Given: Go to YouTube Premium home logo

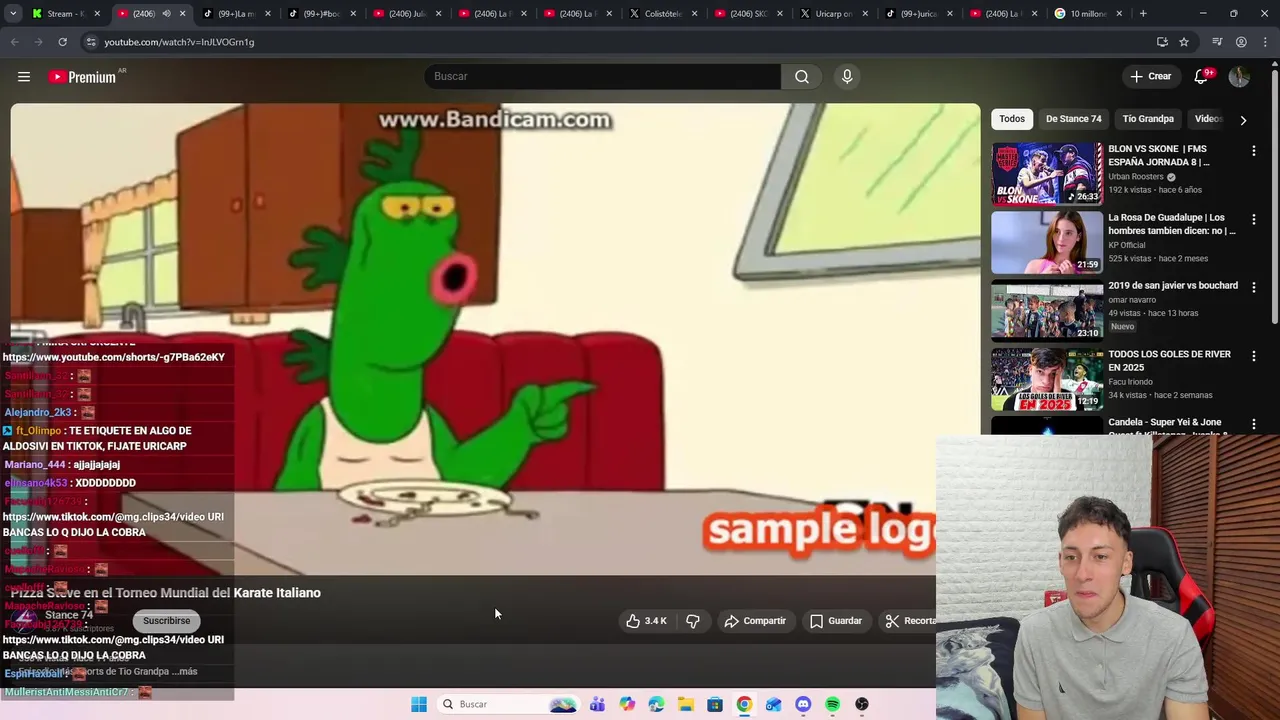Looking at the screenshot, I should 82,77.
